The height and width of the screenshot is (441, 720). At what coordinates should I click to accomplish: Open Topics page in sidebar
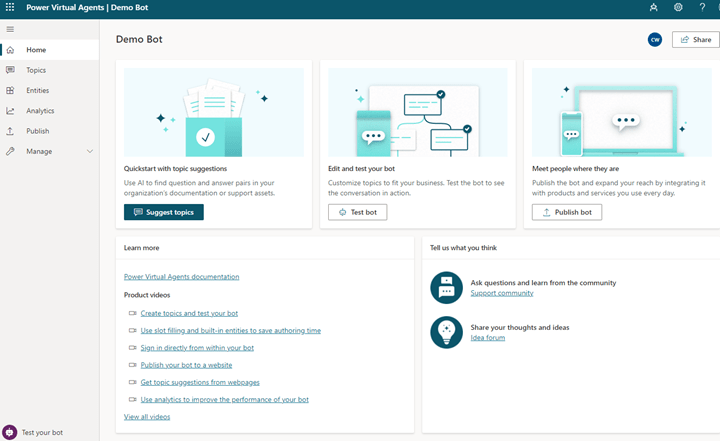50,70
